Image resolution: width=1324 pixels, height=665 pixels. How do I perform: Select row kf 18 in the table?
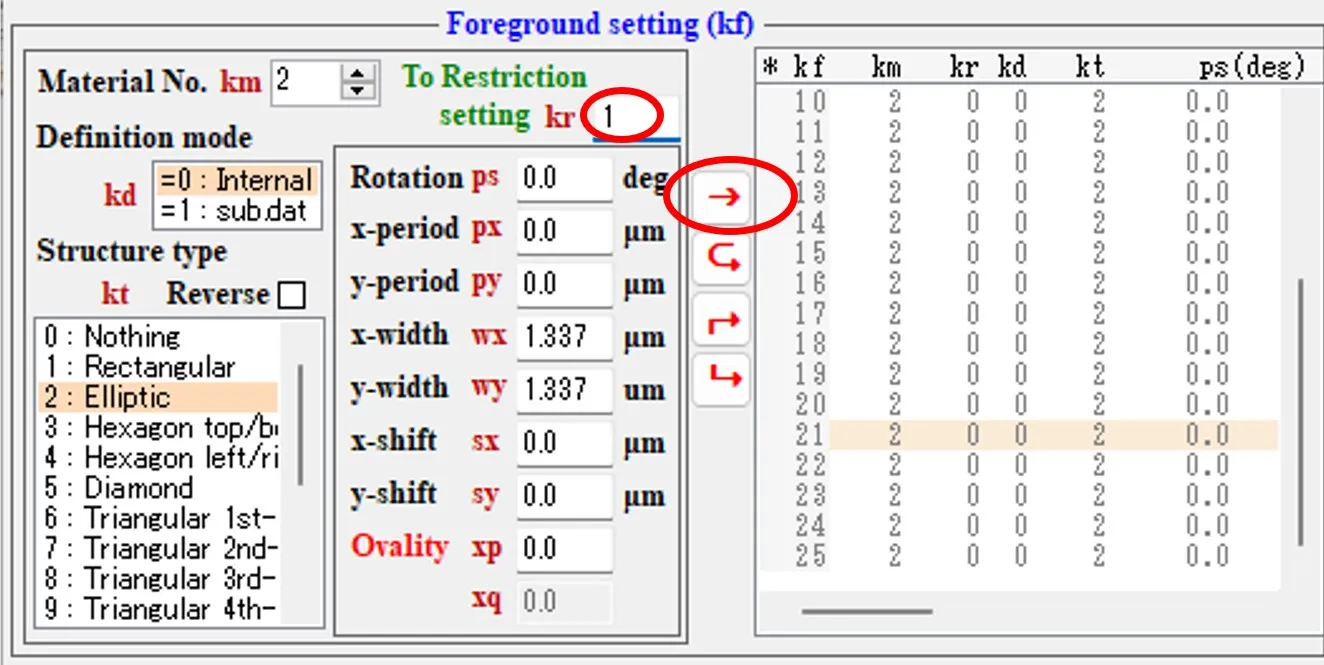1019,344
